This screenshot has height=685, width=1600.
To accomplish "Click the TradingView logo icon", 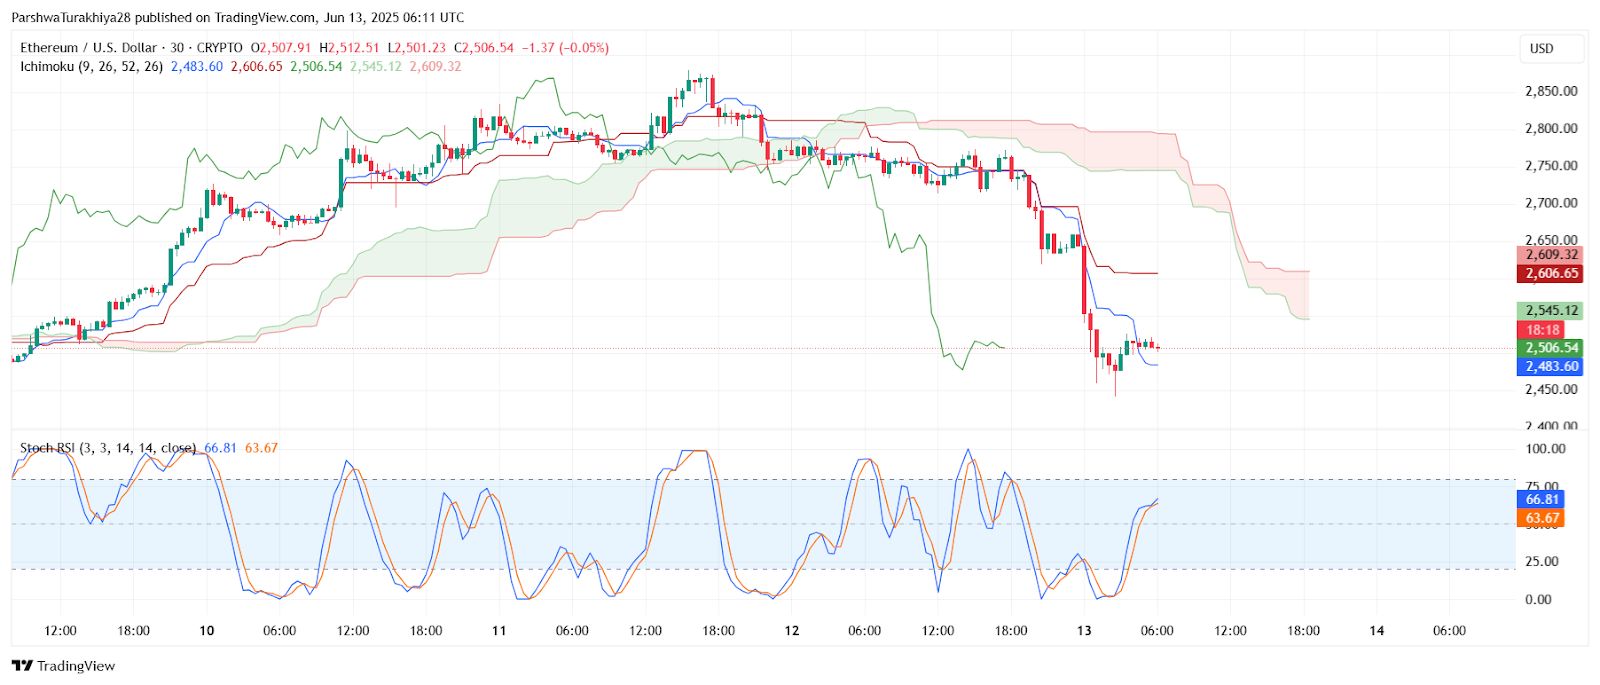I will (22, 666).
